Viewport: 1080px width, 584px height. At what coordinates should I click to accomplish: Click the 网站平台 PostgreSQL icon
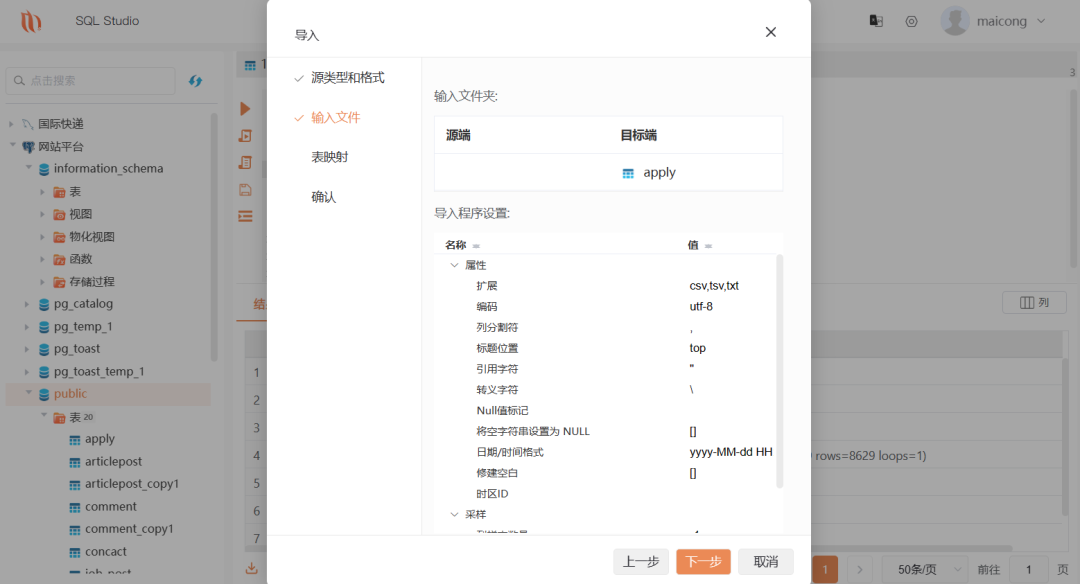pos(28,147)
